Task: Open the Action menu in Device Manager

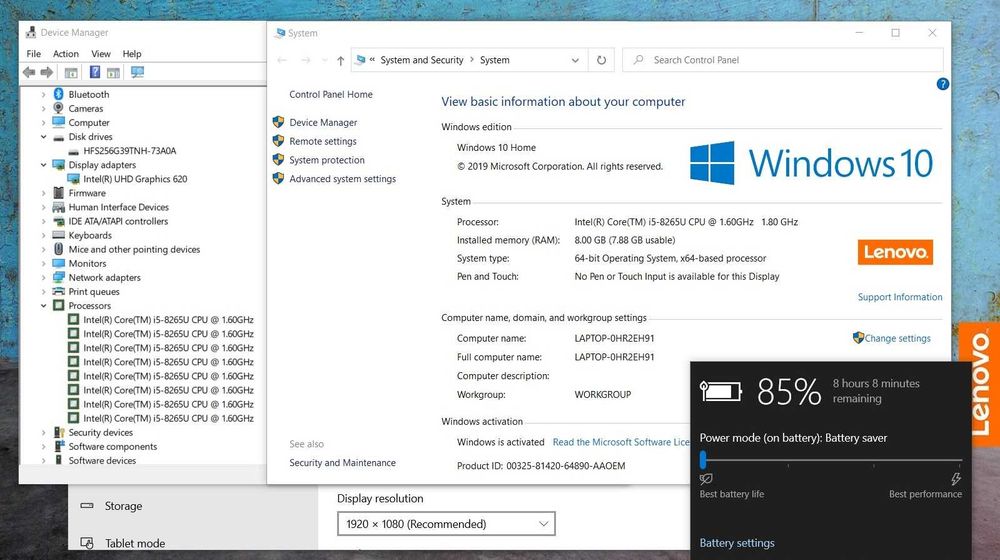Action: click(66, 54)
